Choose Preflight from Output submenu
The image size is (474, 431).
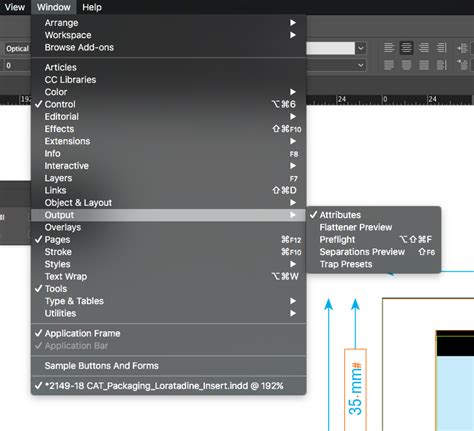[374, 240]
